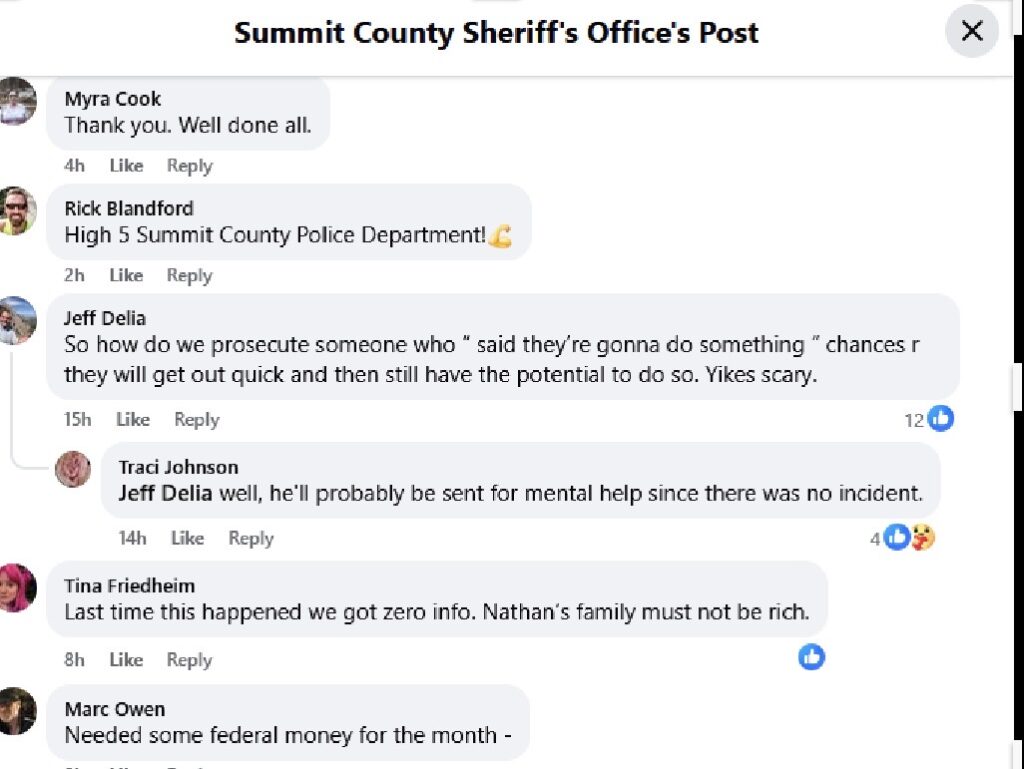
Task: Like Tina Friedheim's comment
Action: click(x=126, y=660)
